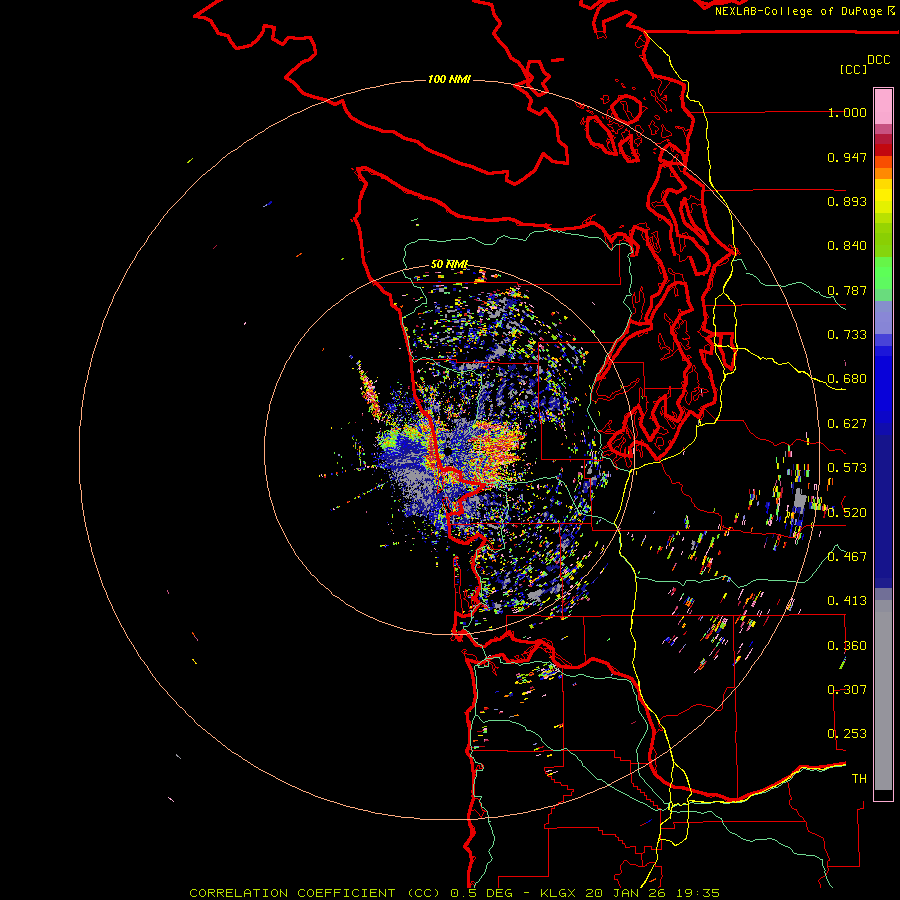The width and height of the screenshot is (900, 900).
Task: Click the DCC legend title
Action: tap(879, 60)
